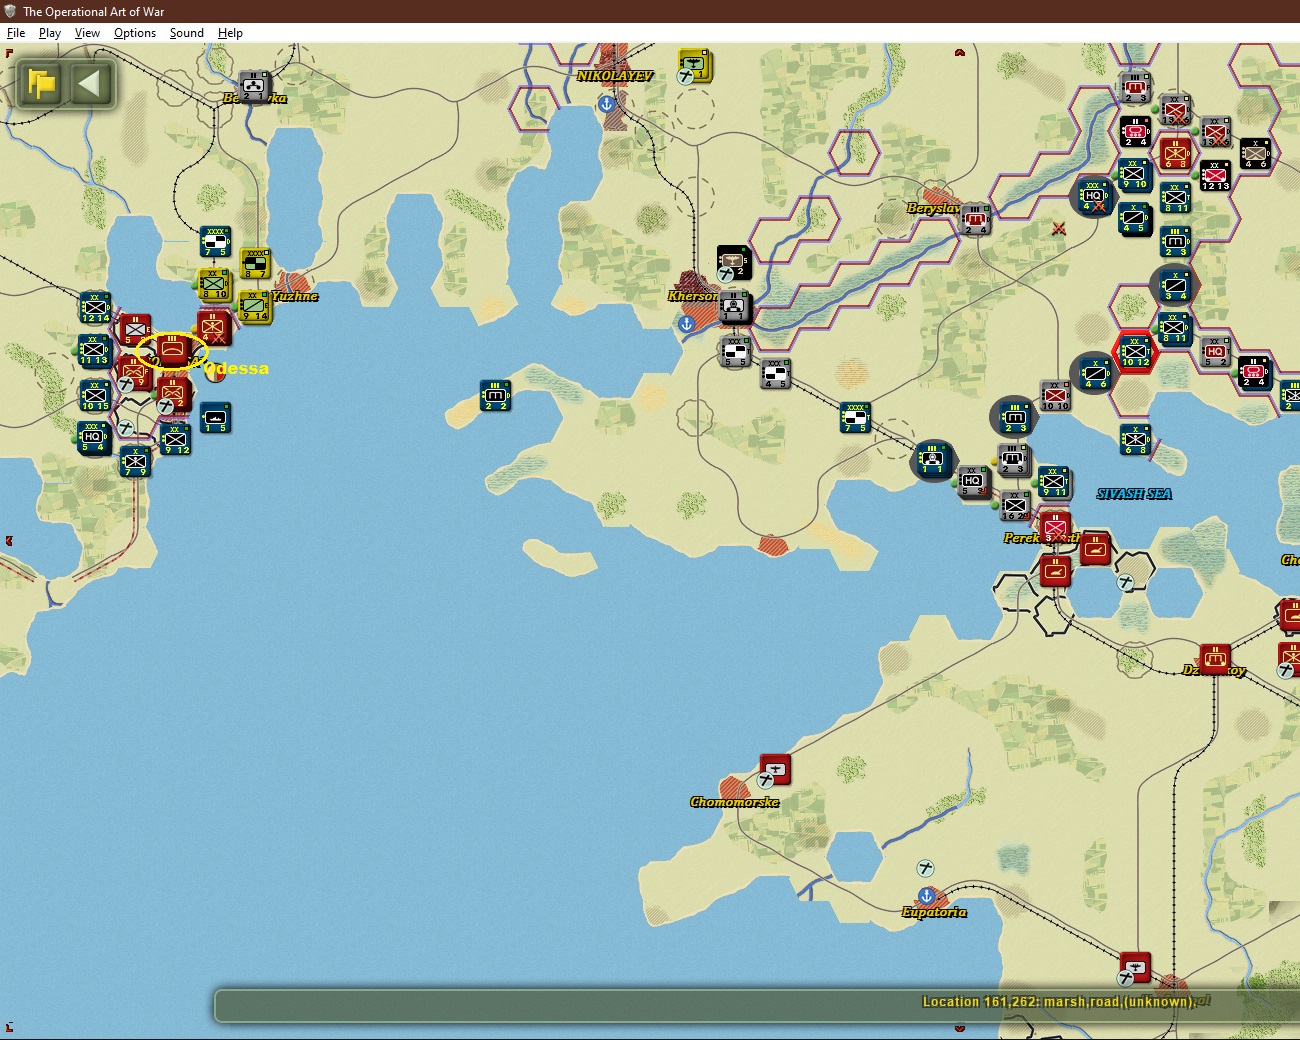Image resolution: width=1300 pixels, height=1040 pixels.
Task: Select the black brigade unit marked 4 6
Action: click(1255, 153)
